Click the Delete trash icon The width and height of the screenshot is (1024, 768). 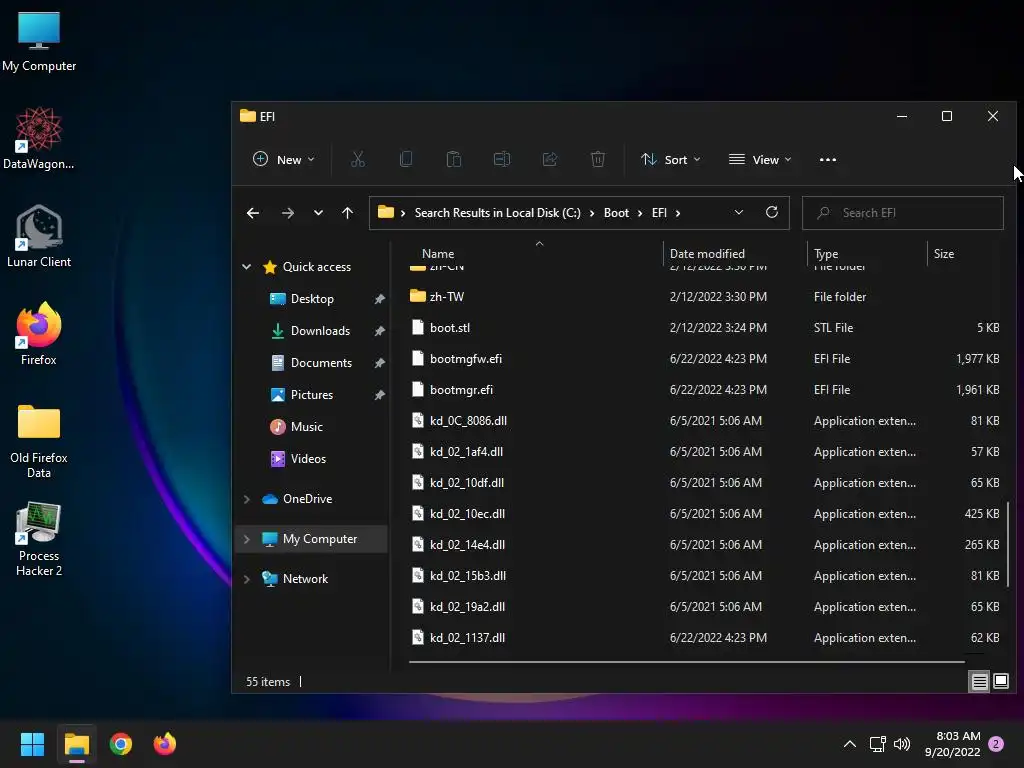tap(598, 159)
